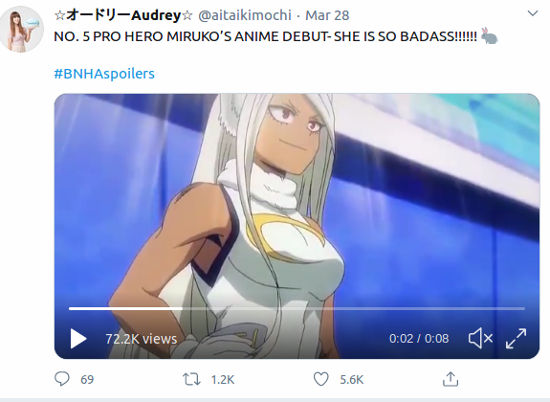Click the 69 replies count
The image size is (550, 402).
[x=87, y=380]
